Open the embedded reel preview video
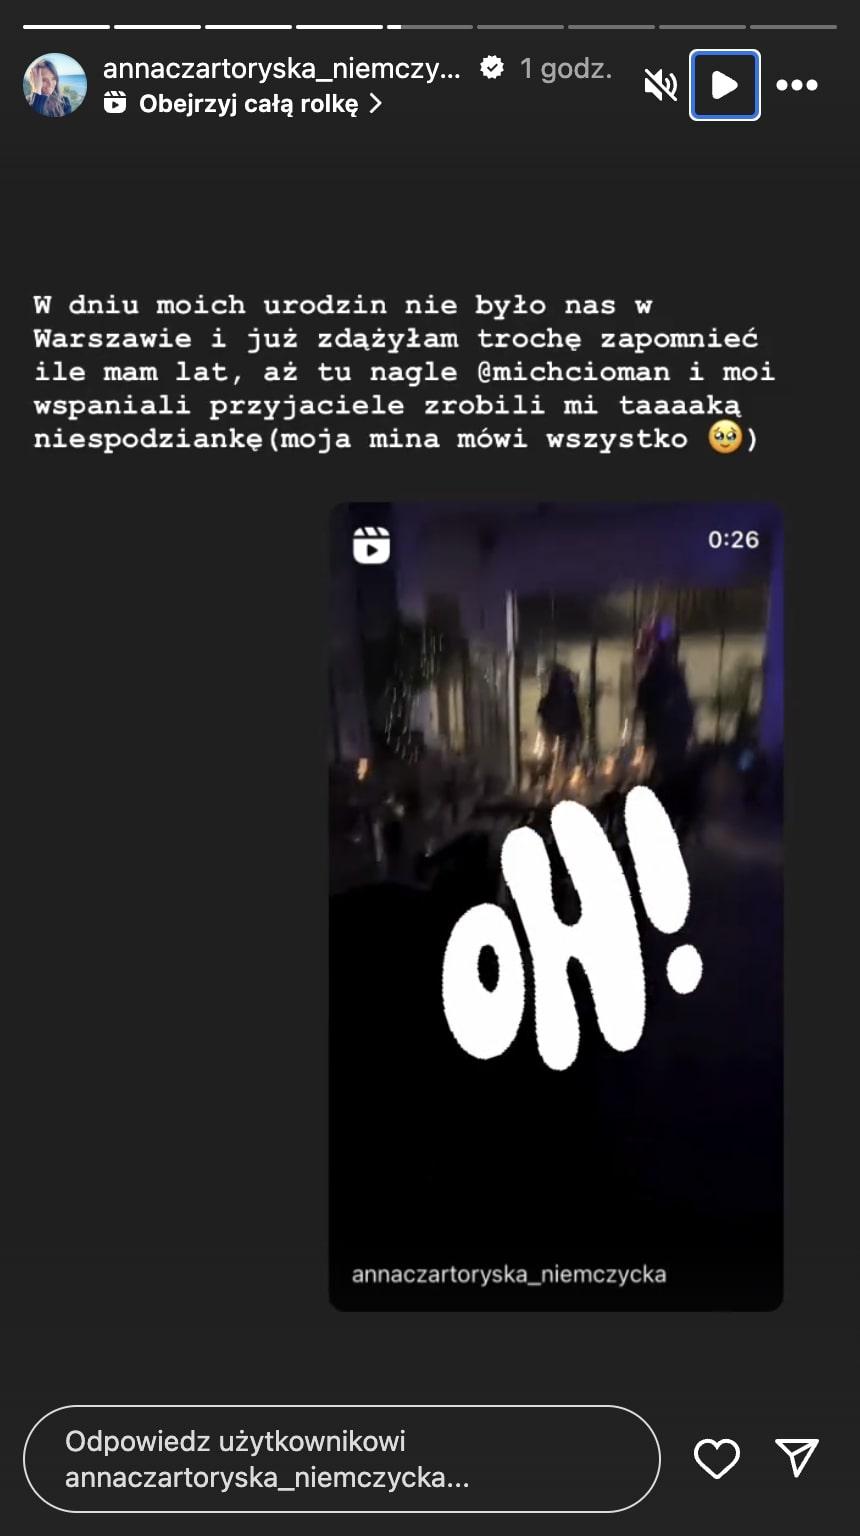 556,906
